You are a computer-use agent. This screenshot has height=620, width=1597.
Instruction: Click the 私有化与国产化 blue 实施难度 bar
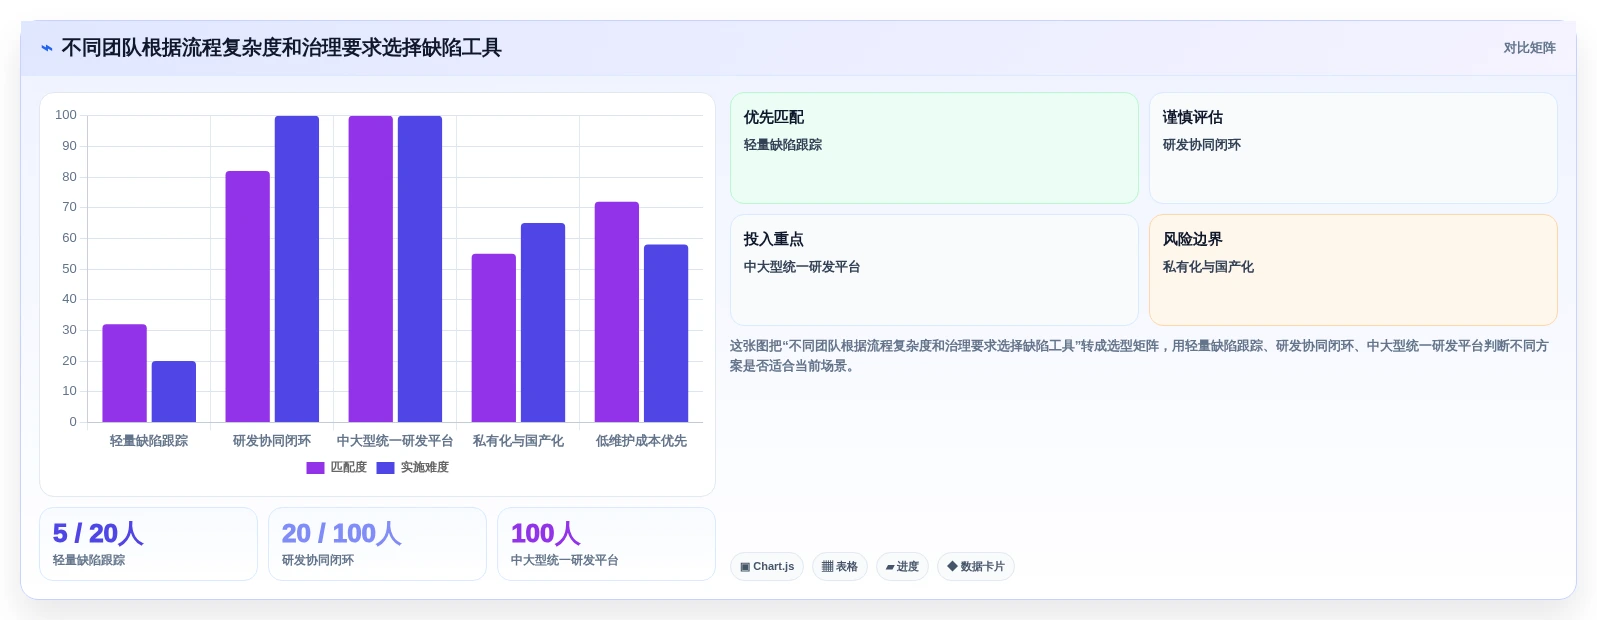tap(543, 322)
